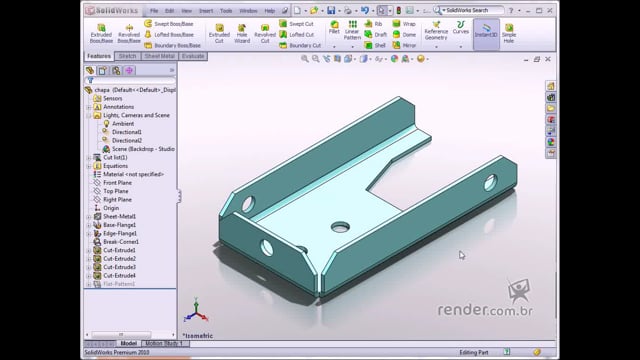Open the Fillet dropdown arrow
Screen dimensions: 640x360
(334, 47)
